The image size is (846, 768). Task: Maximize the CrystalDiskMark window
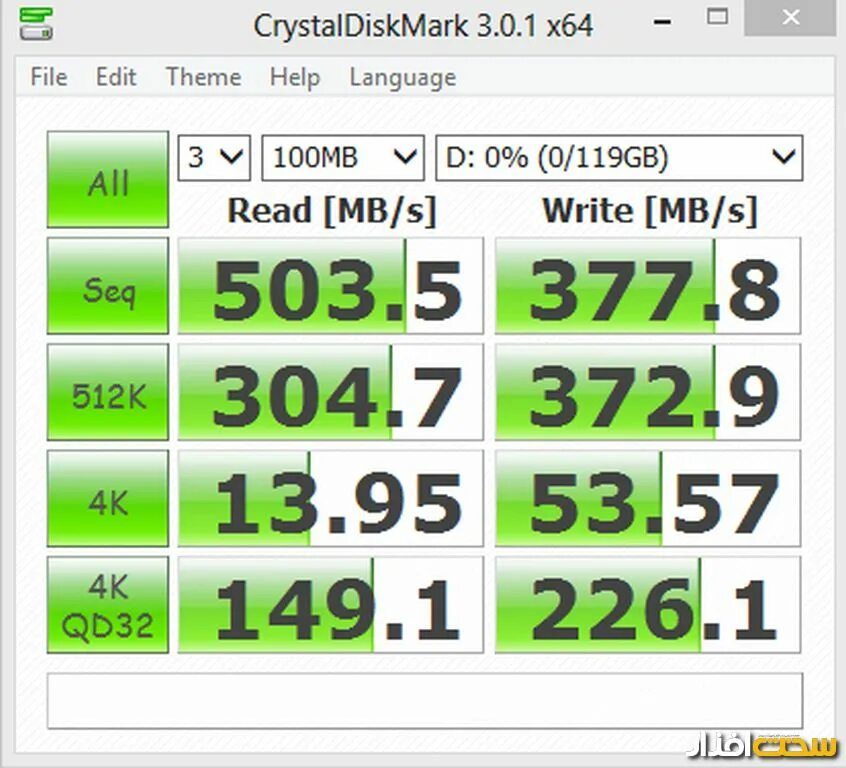coord(717,18)
